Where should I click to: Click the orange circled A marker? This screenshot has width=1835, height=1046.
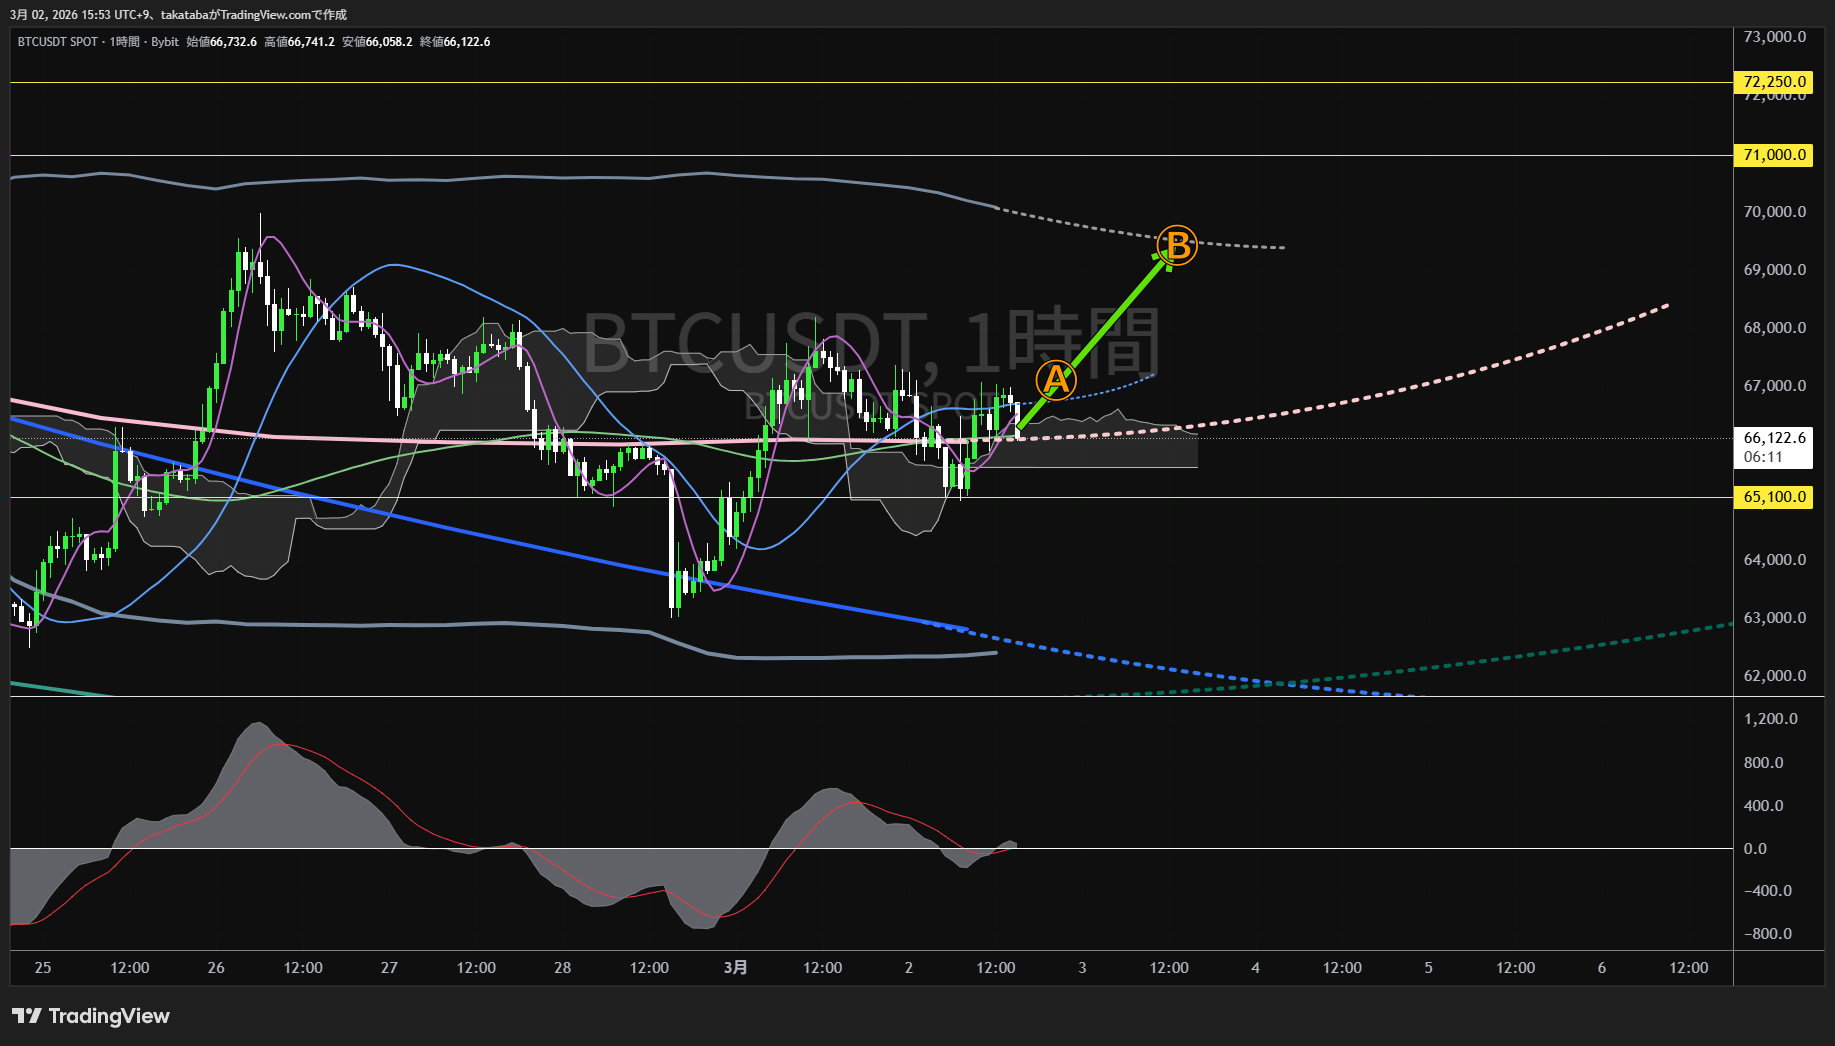(1055, 380)
